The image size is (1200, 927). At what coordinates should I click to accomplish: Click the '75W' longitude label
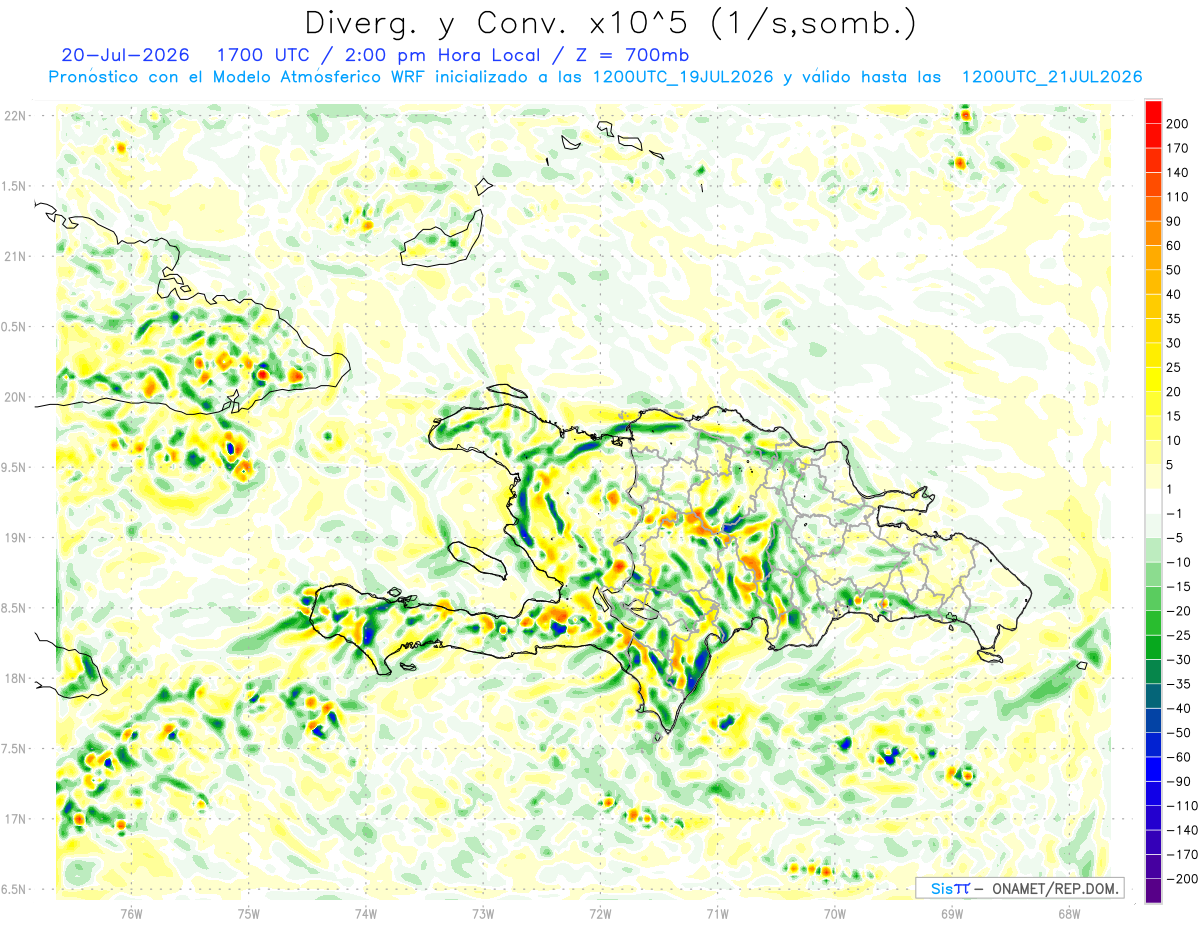tap(249, 913)
